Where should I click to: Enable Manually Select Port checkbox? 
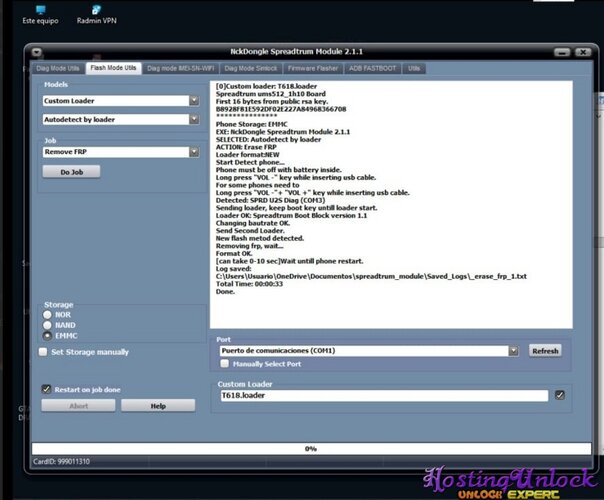pyautogui.click(x=225, y=364)
